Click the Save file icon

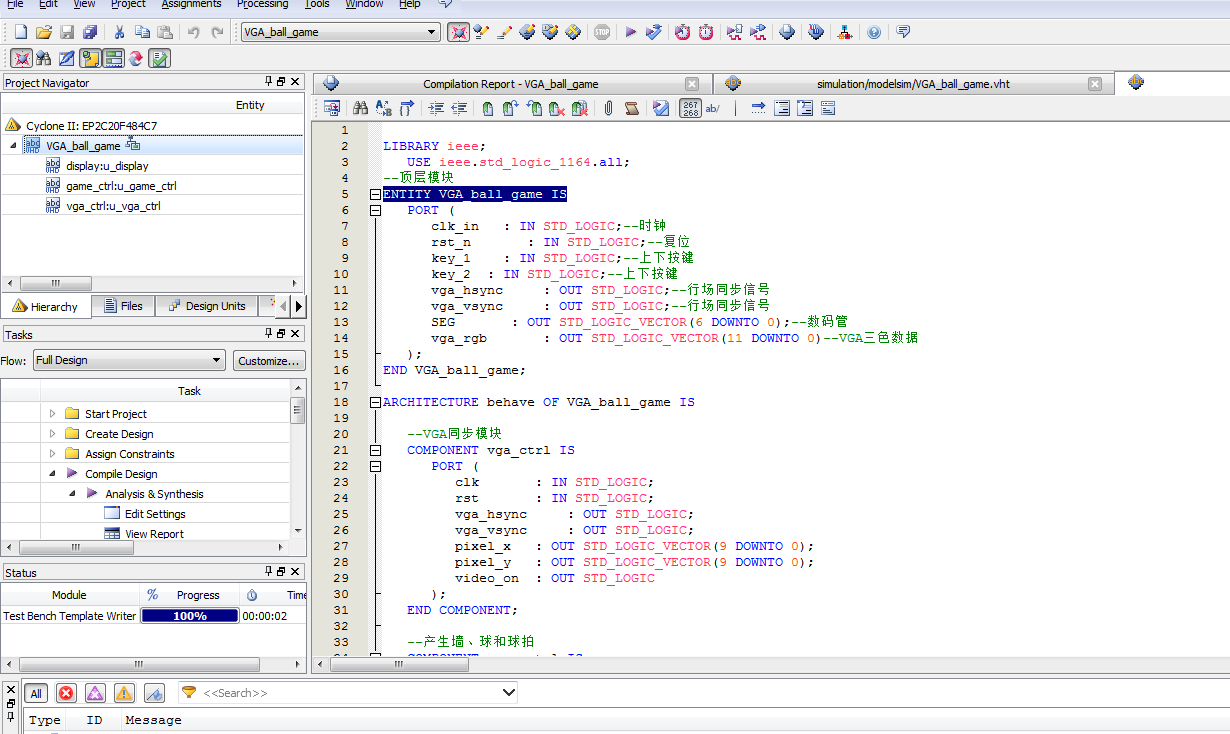[x=67, y=32]
